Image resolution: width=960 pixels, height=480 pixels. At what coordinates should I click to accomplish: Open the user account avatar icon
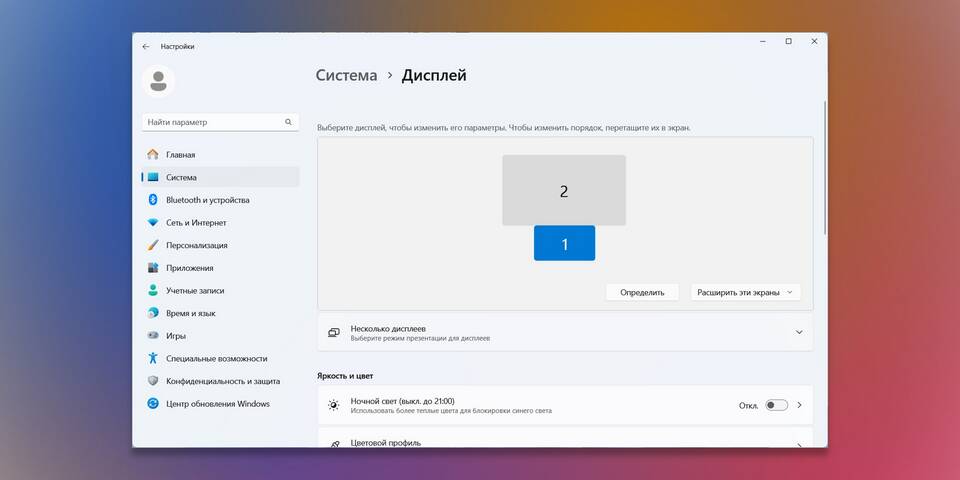159,81
